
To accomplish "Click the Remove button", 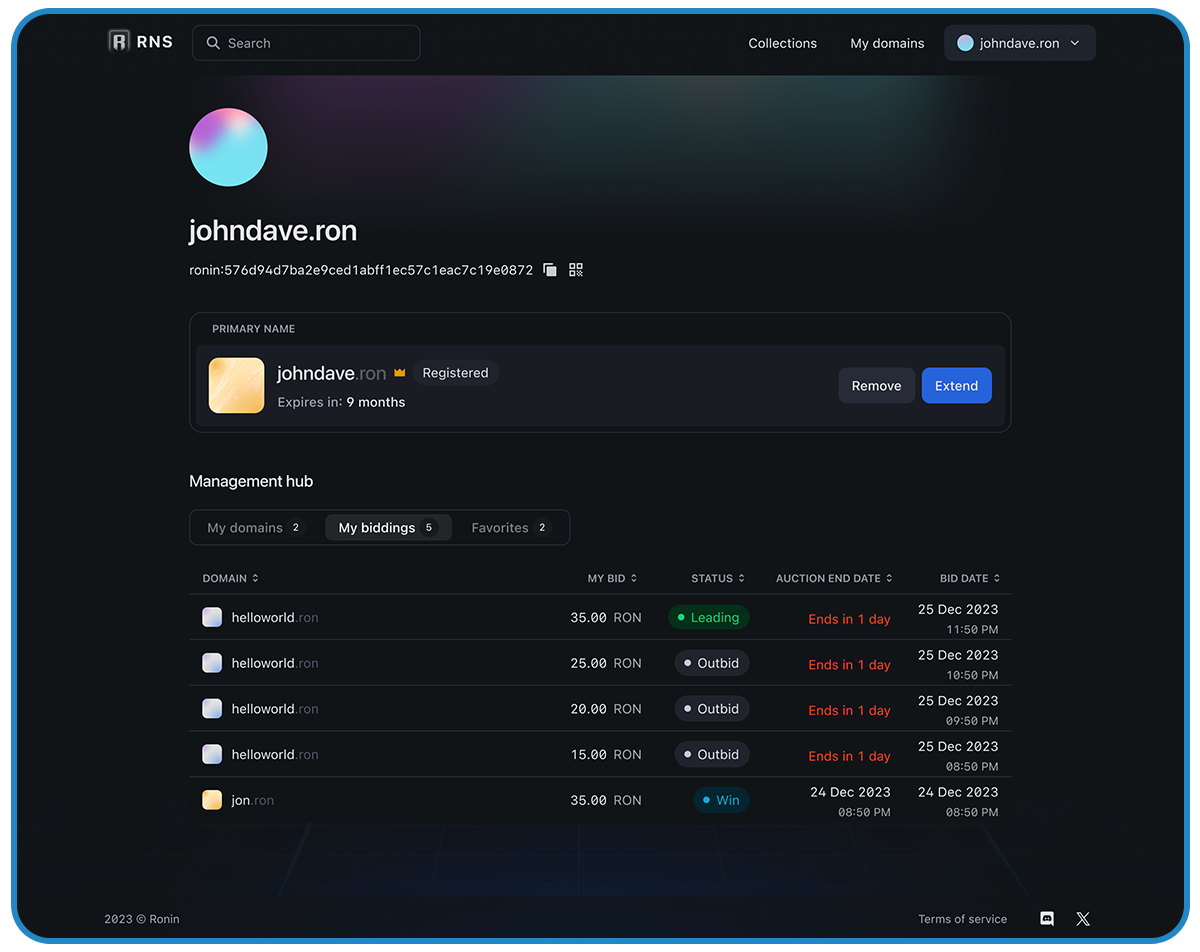I will pos(876,386).
